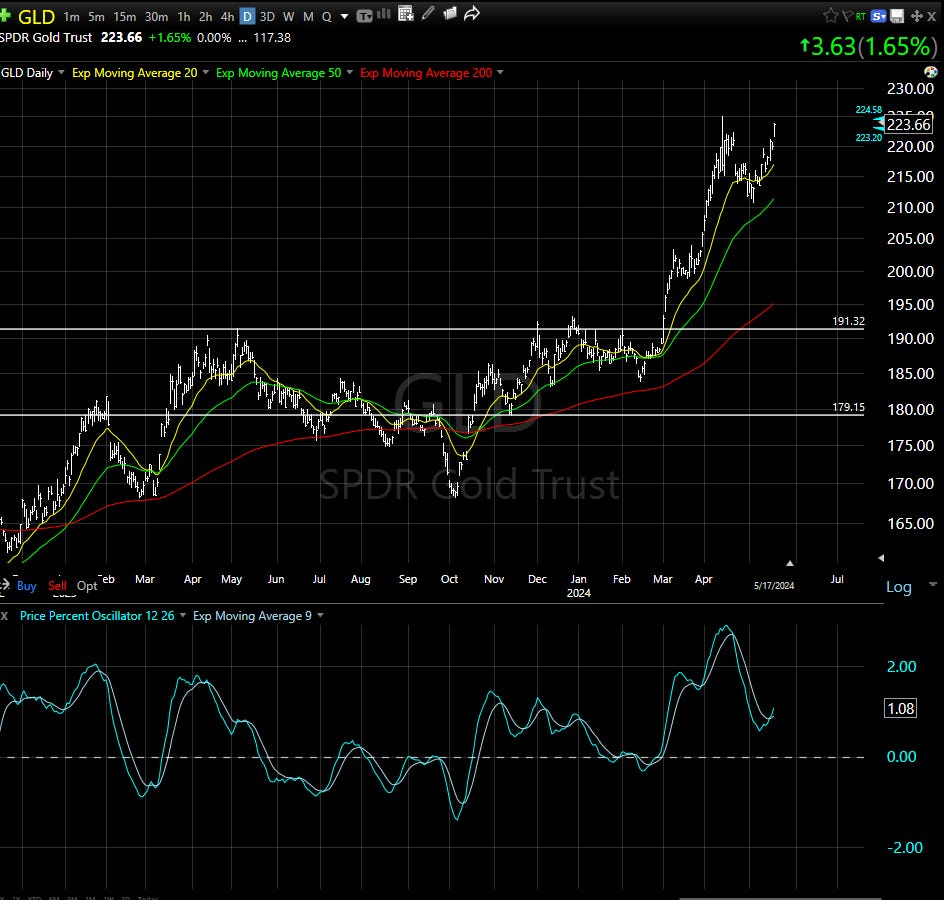The width and height of the screenshot is (944, 900).
Task: Click the color palette wheel icon
Action: click(931, 72)
